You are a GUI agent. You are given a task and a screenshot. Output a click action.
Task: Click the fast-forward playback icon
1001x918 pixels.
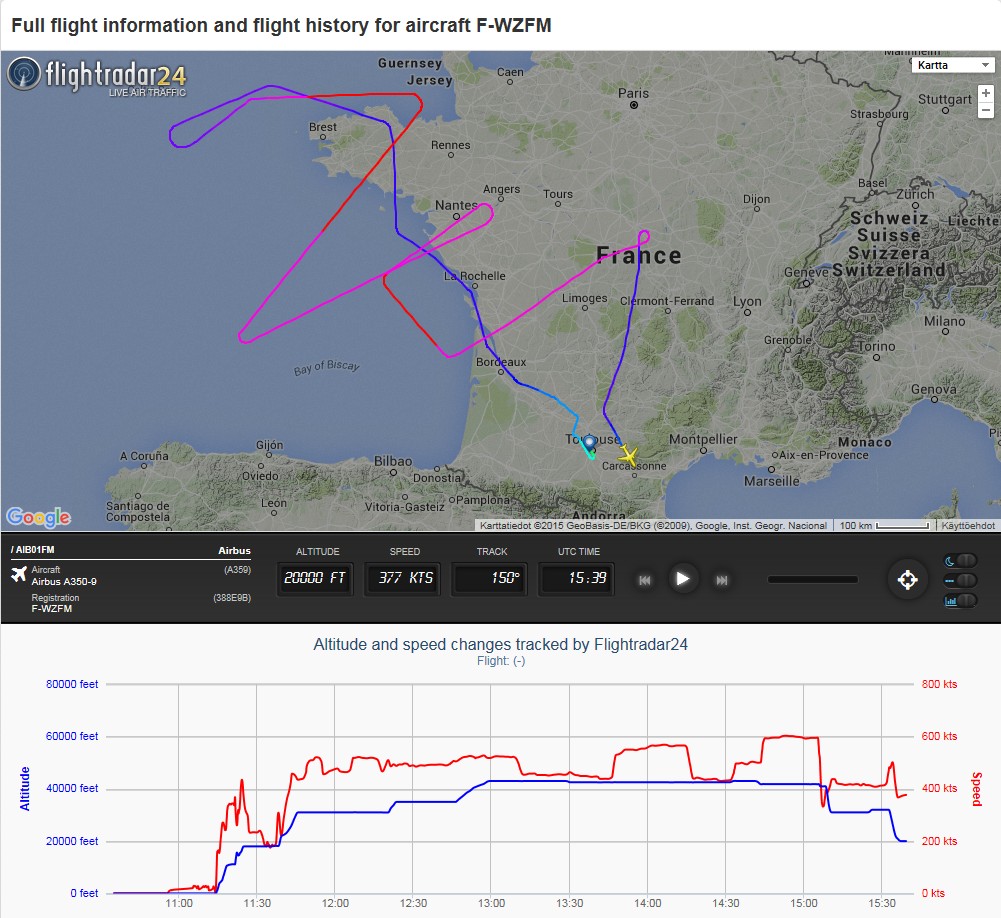pos(721,580)
